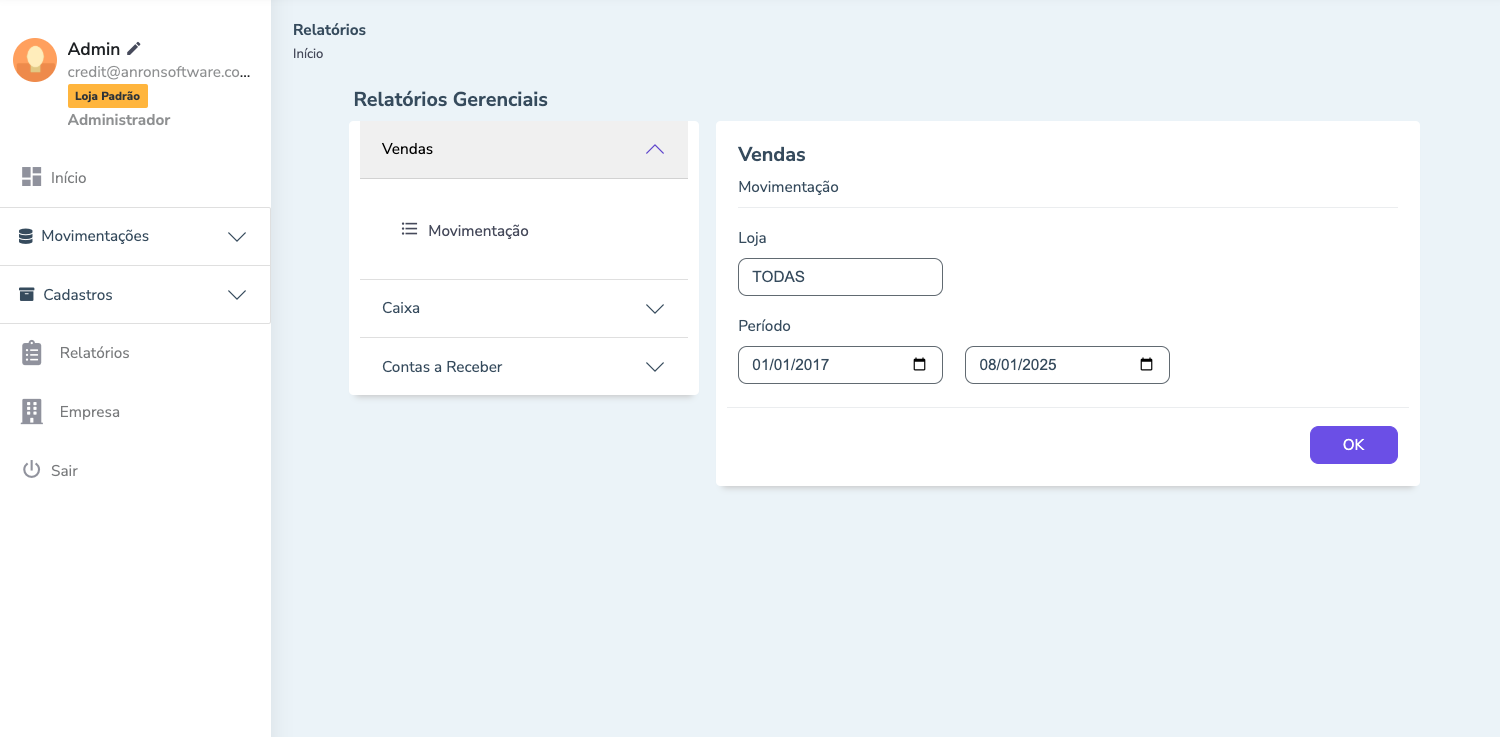Screen dimensions: 1500x737
Task: Click the Sair power icon
Action: tap(31, 470)
